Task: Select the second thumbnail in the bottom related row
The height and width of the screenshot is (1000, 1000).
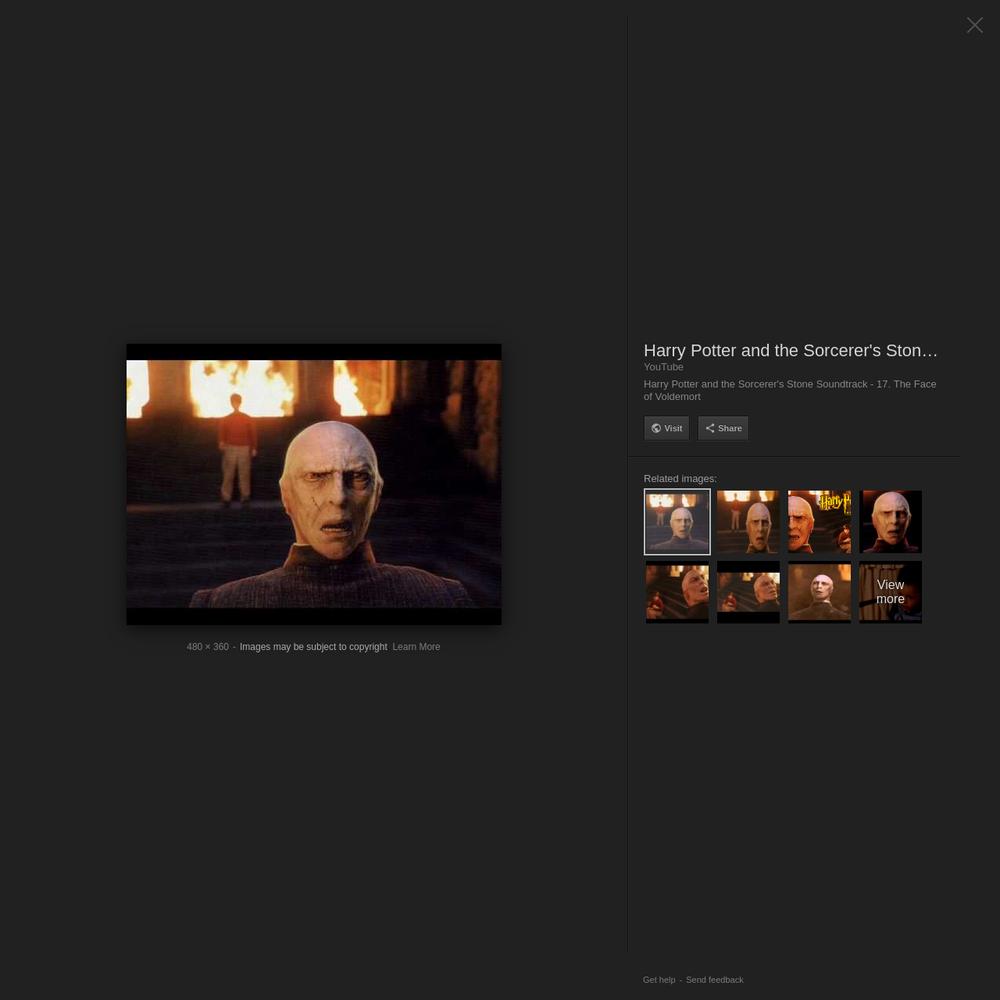Action: 748,592
